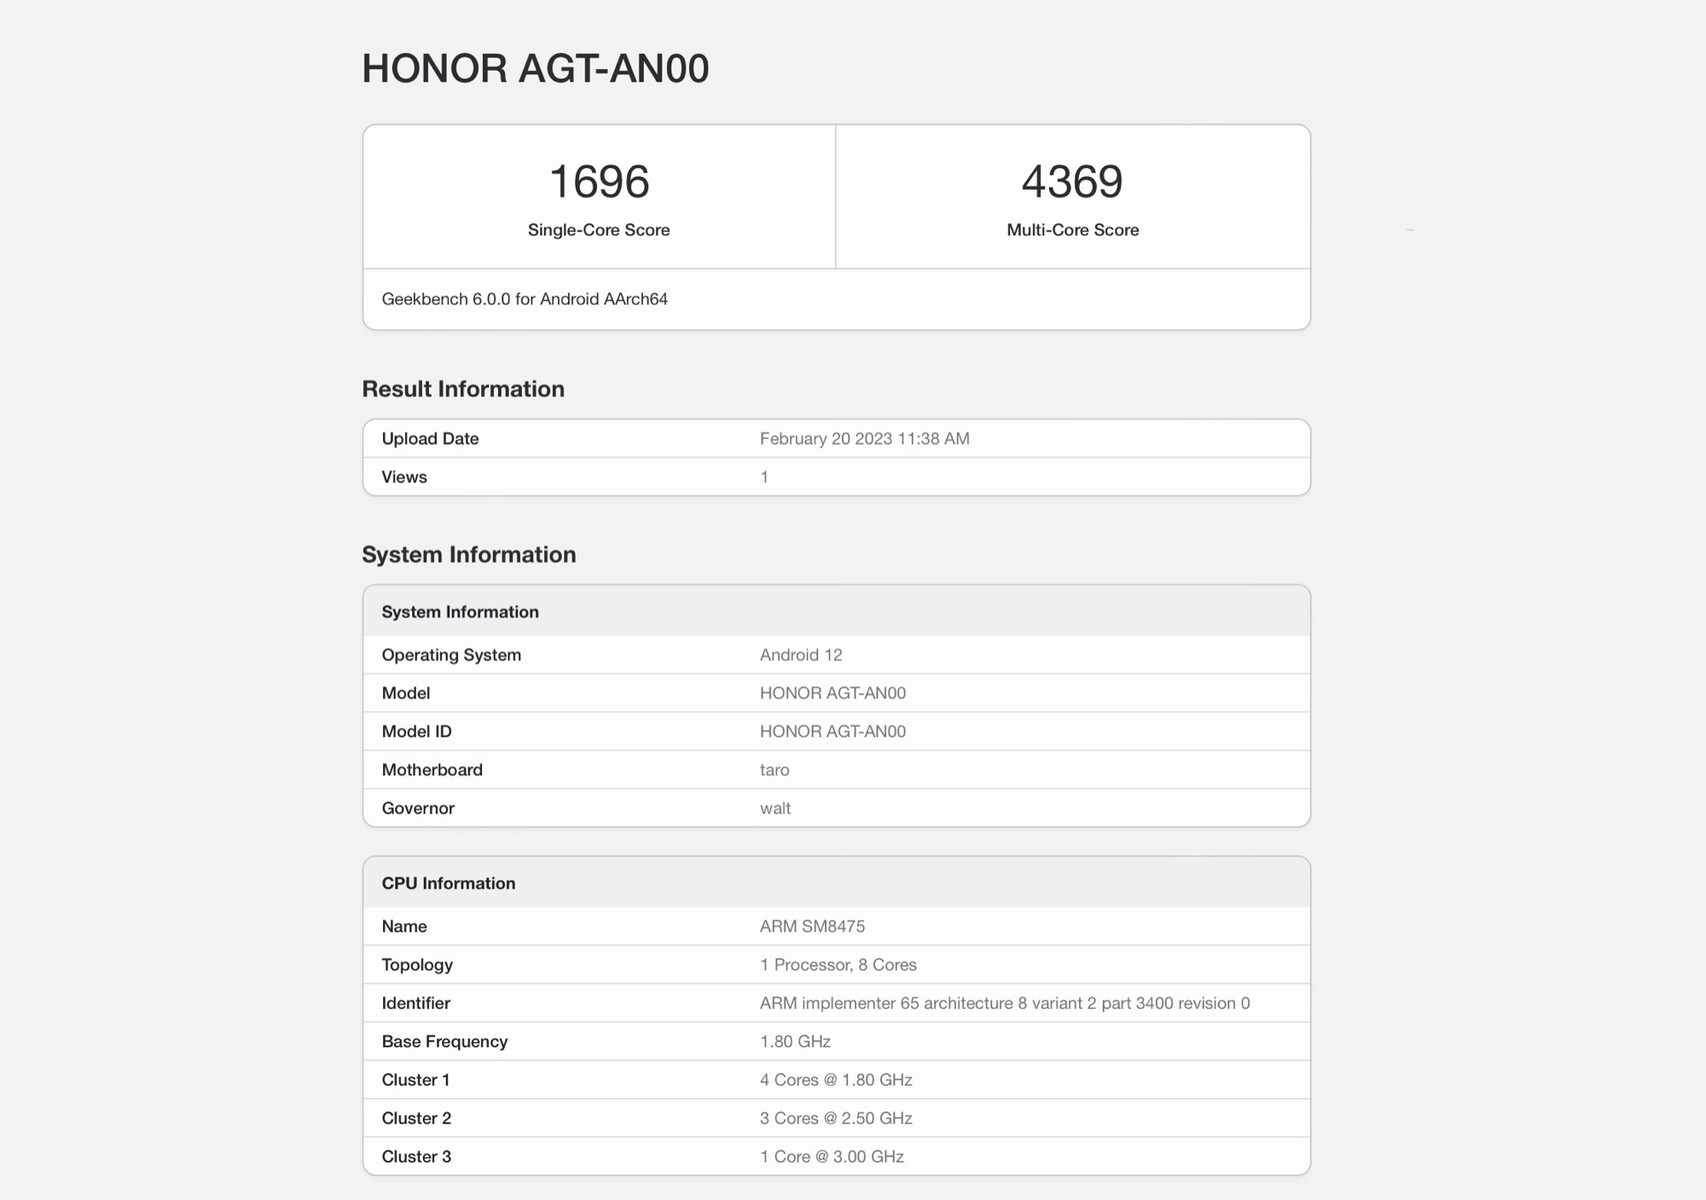1706x1200 pixels.
Task: Click the Multi-Core Score label
Action: [x=1072, y=230]
